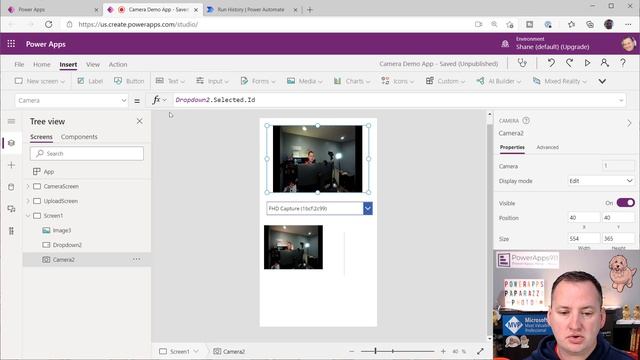This screenshot has height=360, width=640.
Task: Open the Icons ribbon dropdown
Action: coord(397,81)
